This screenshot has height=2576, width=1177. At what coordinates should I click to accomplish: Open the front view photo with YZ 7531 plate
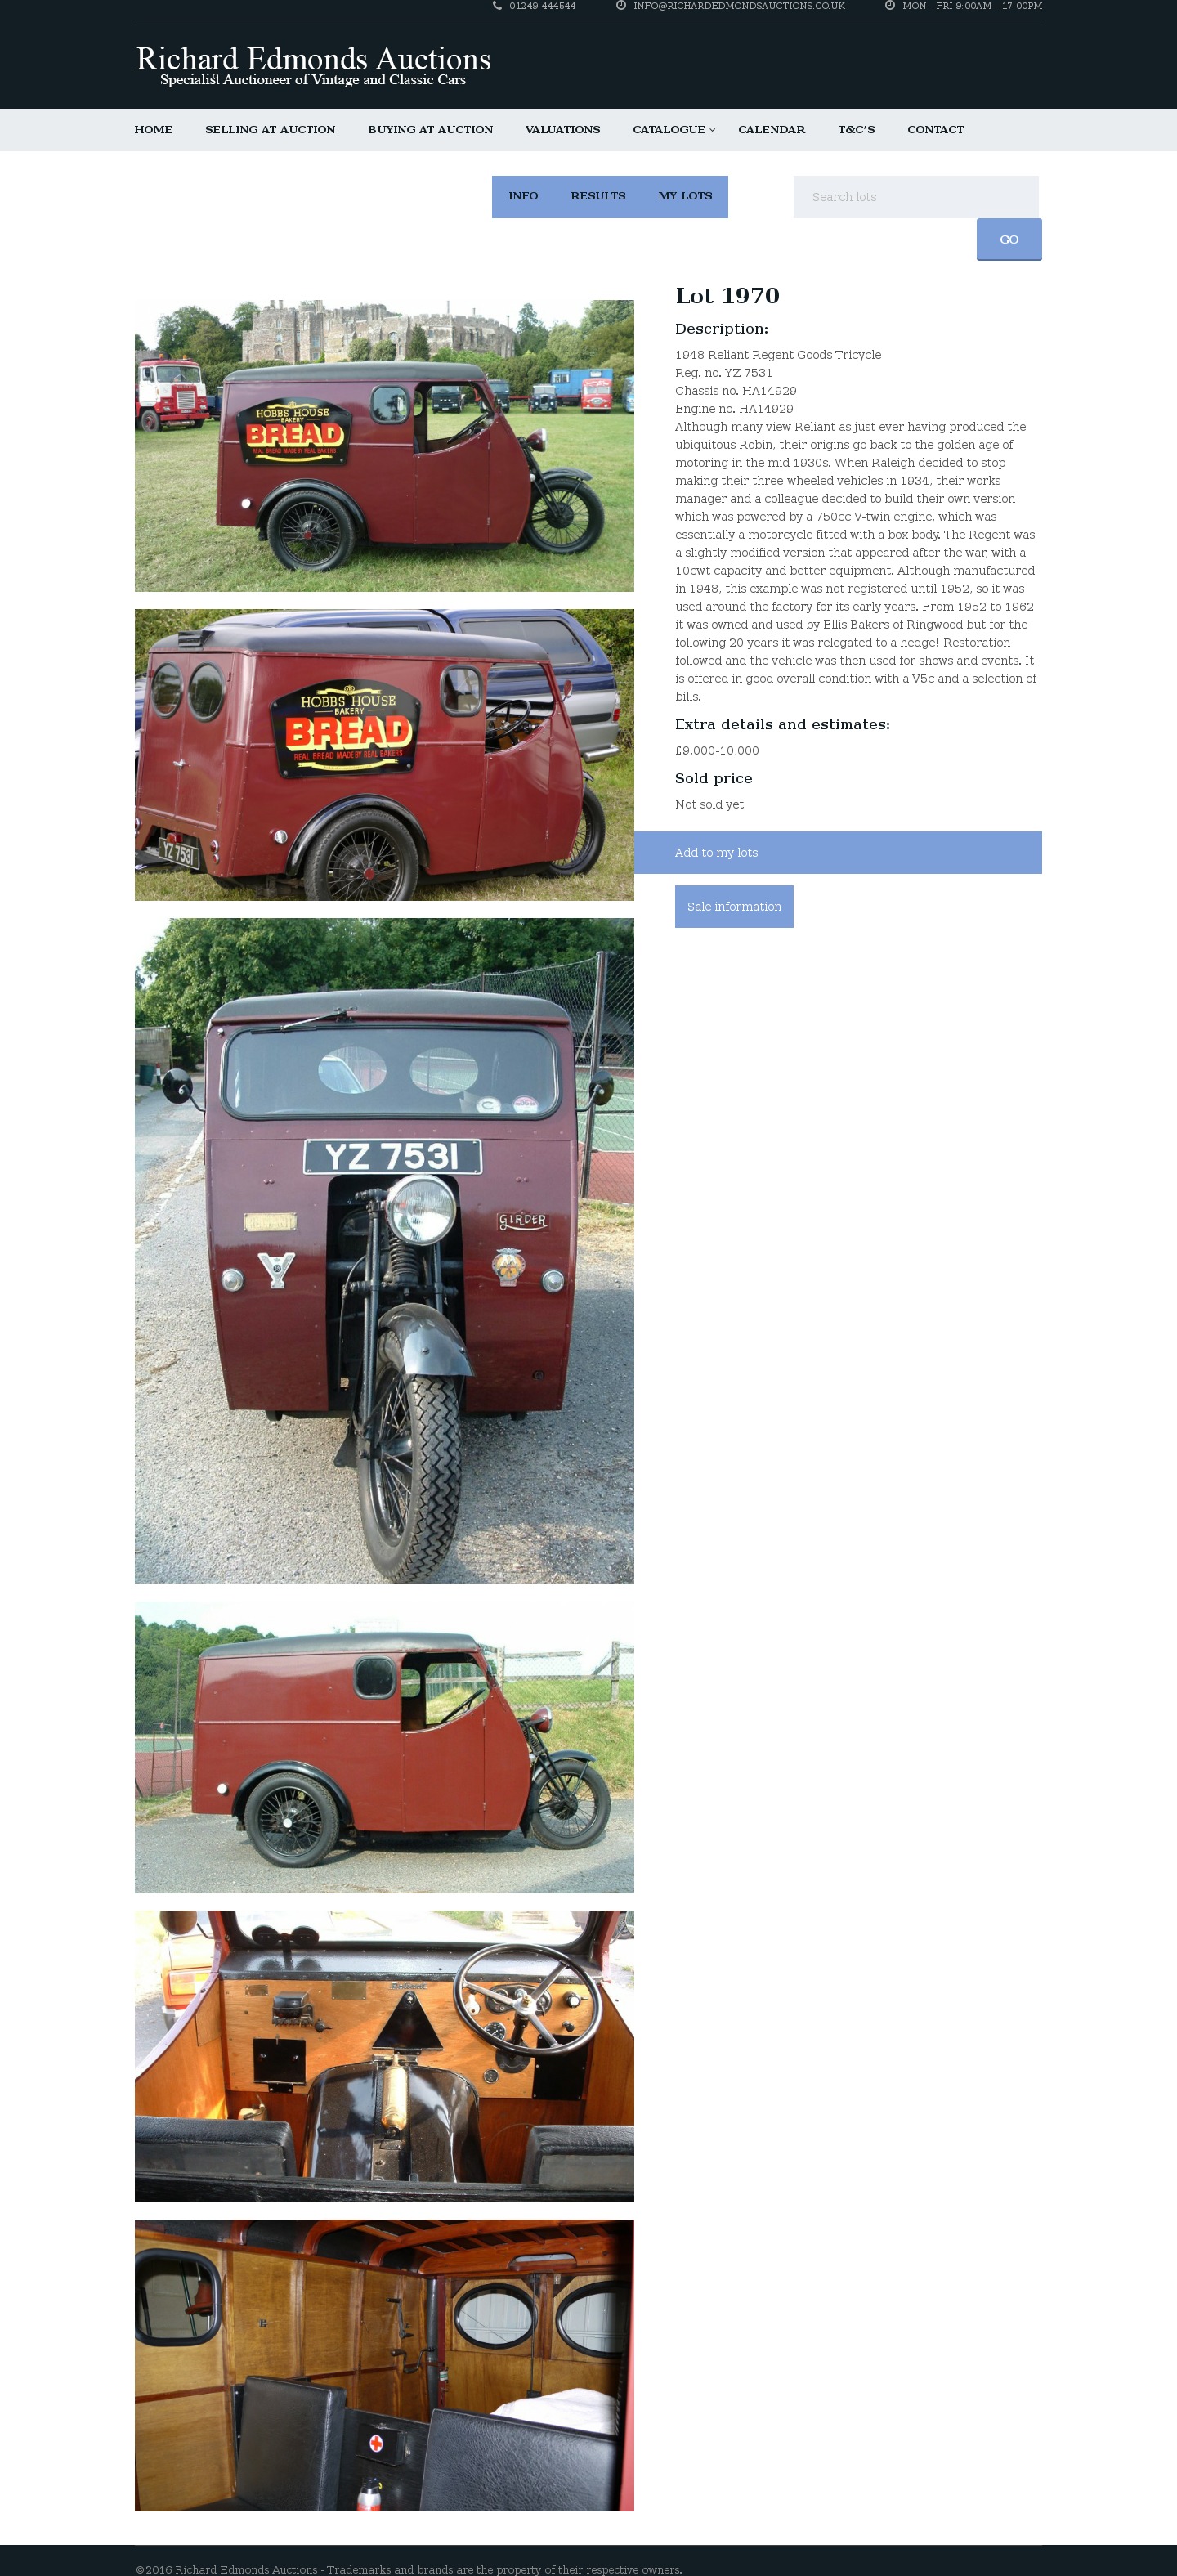pos(384,1251)
